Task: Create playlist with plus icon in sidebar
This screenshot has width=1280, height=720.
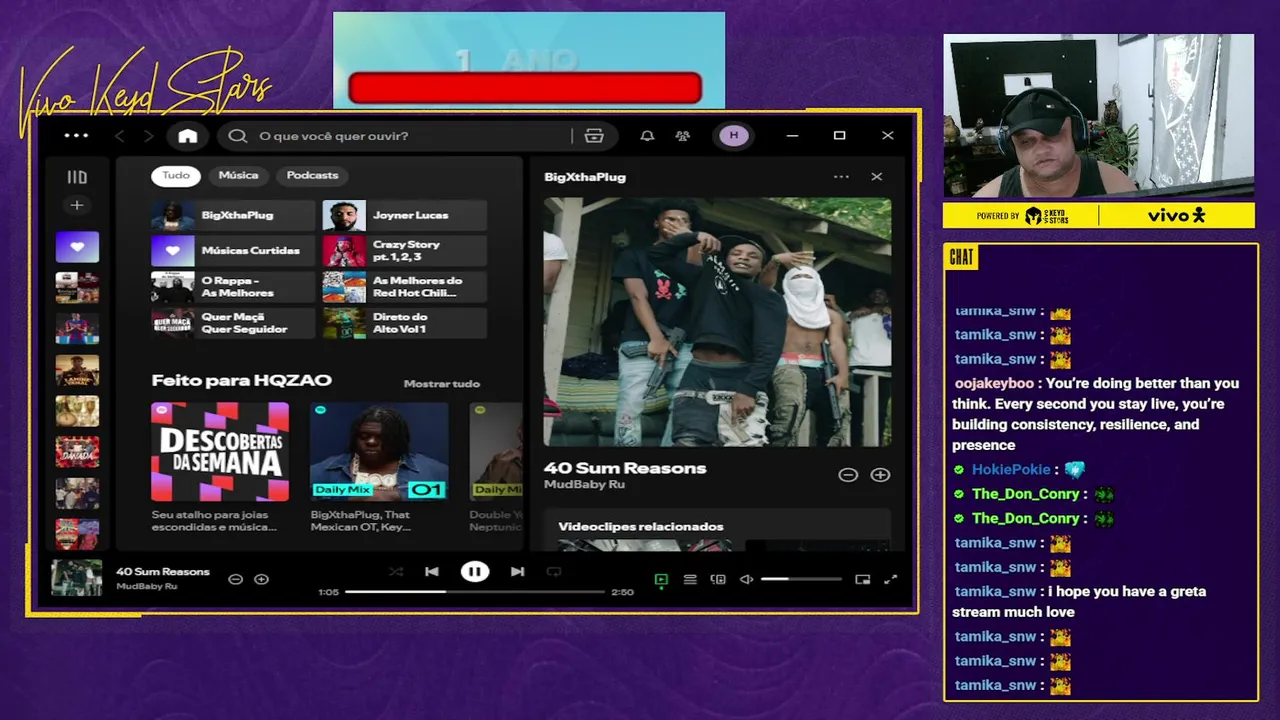Action: (x=76, y=205)
